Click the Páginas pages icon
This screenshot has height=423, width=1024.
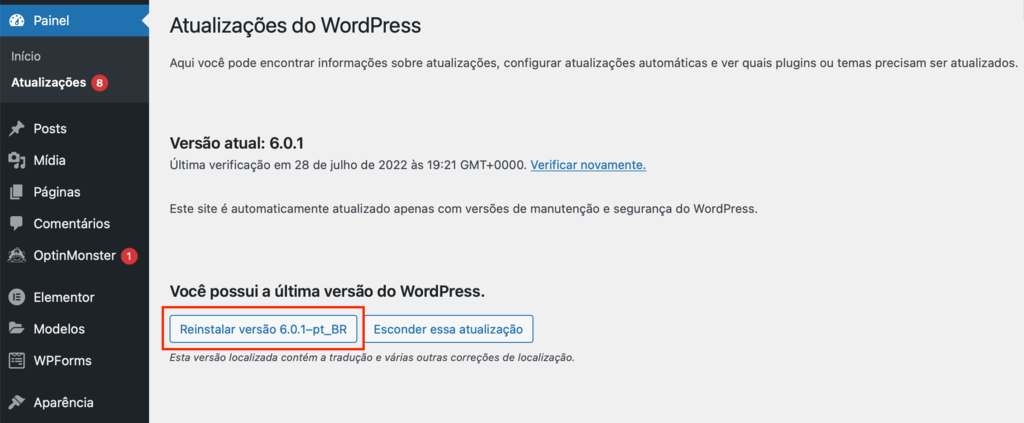pyautogui.click(x=17, y=193)
